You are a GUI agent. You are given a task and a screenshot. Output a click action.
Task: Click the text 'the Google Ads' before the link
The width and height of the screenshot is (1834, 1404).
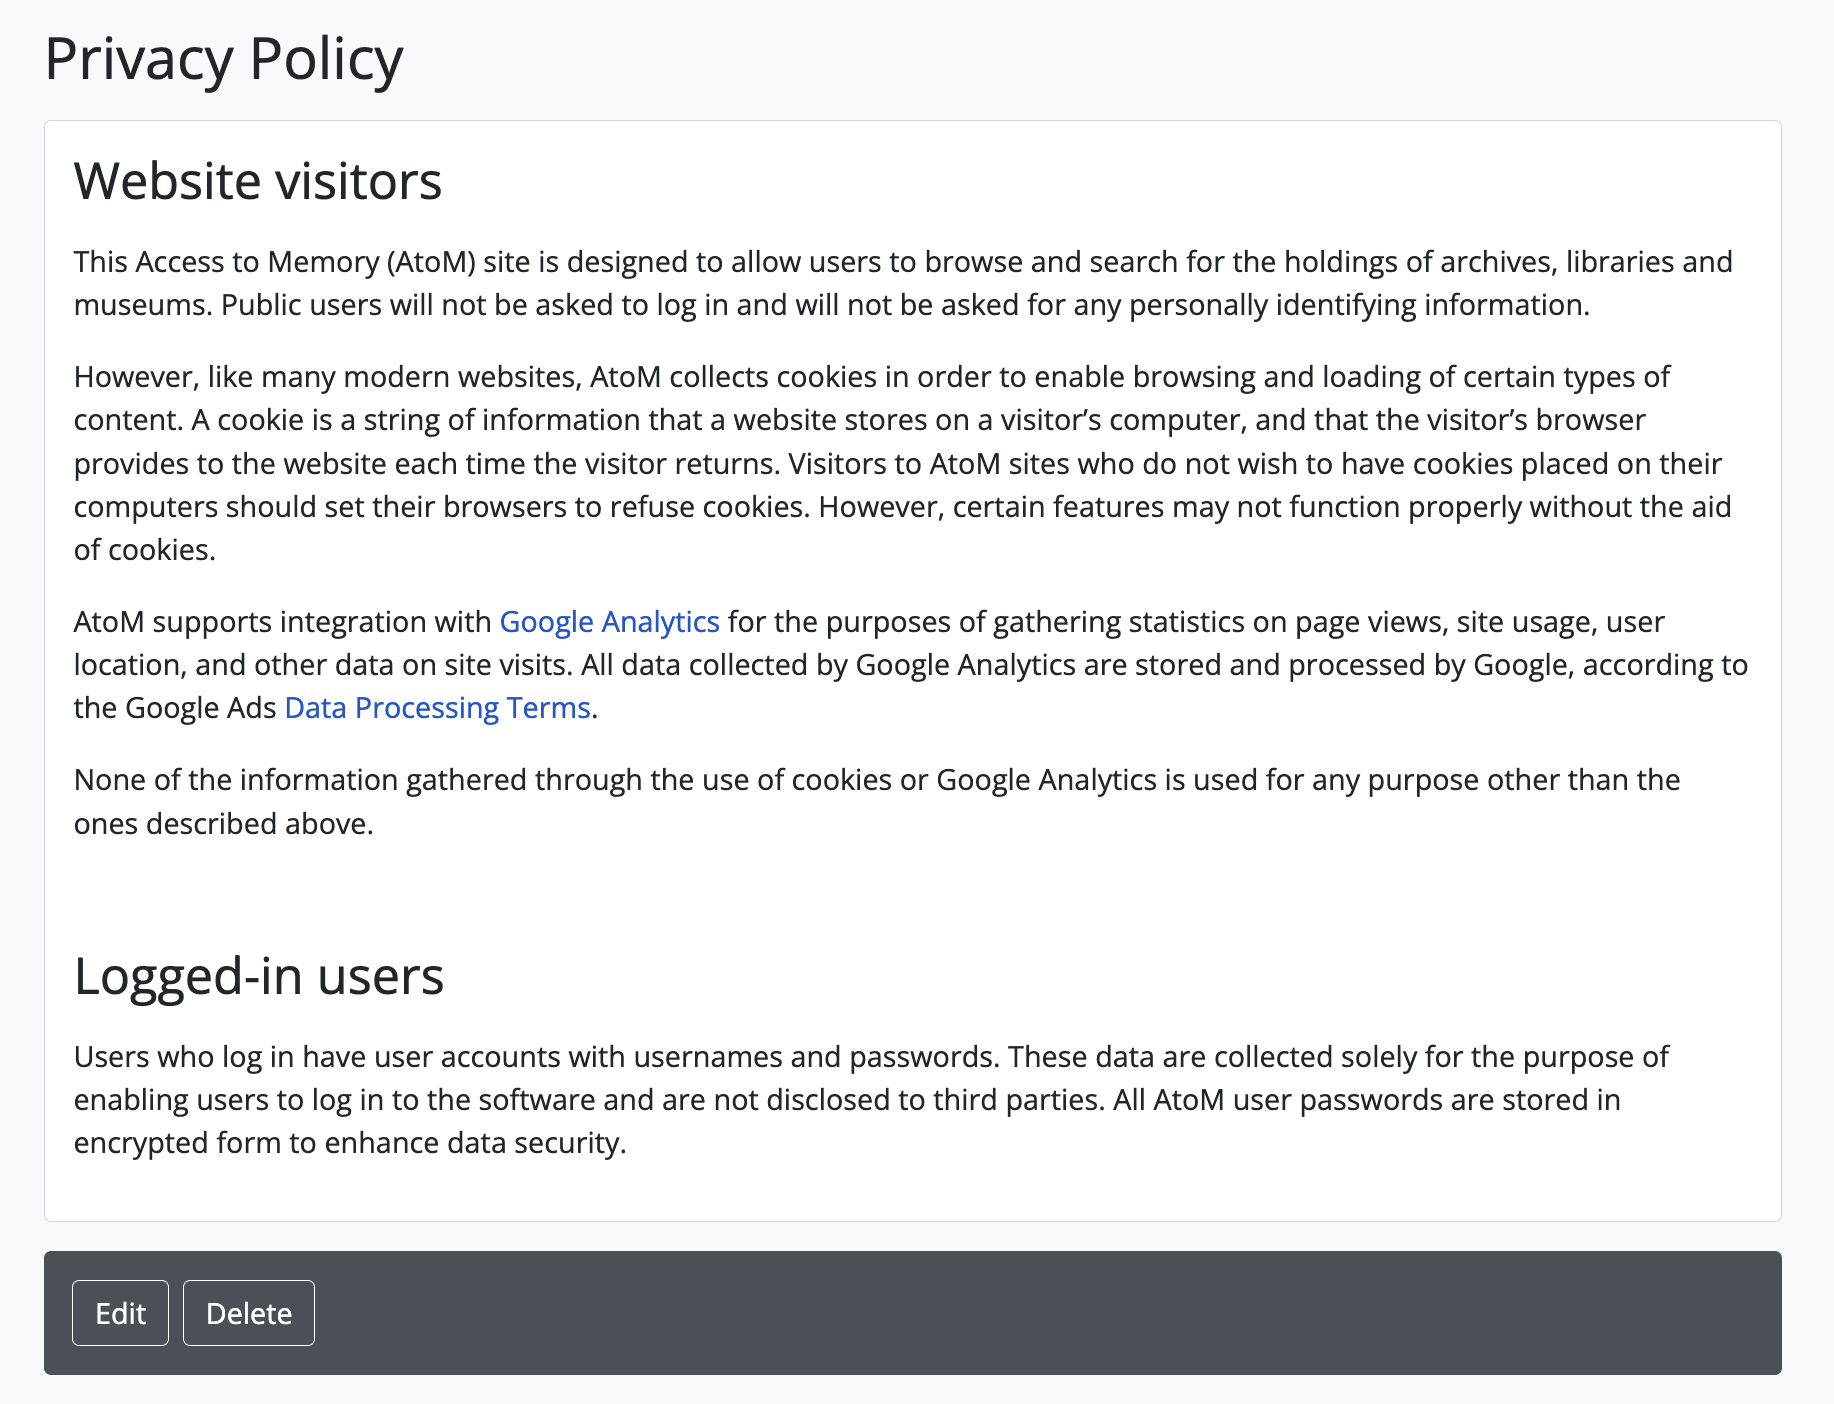coord(175,708)
